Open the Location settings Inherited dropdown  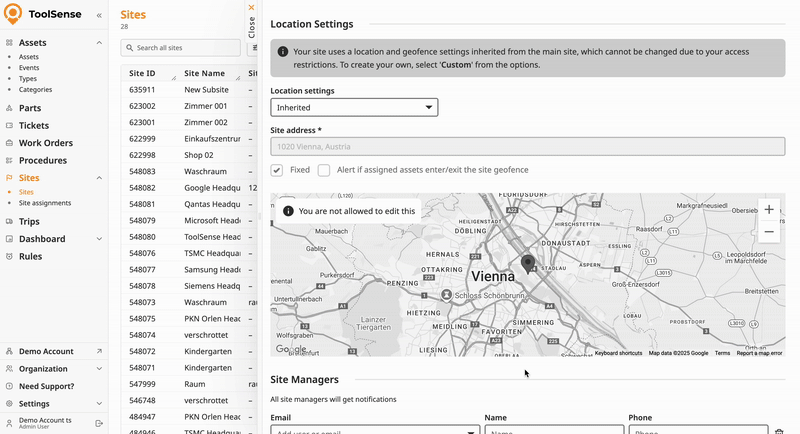354,107
